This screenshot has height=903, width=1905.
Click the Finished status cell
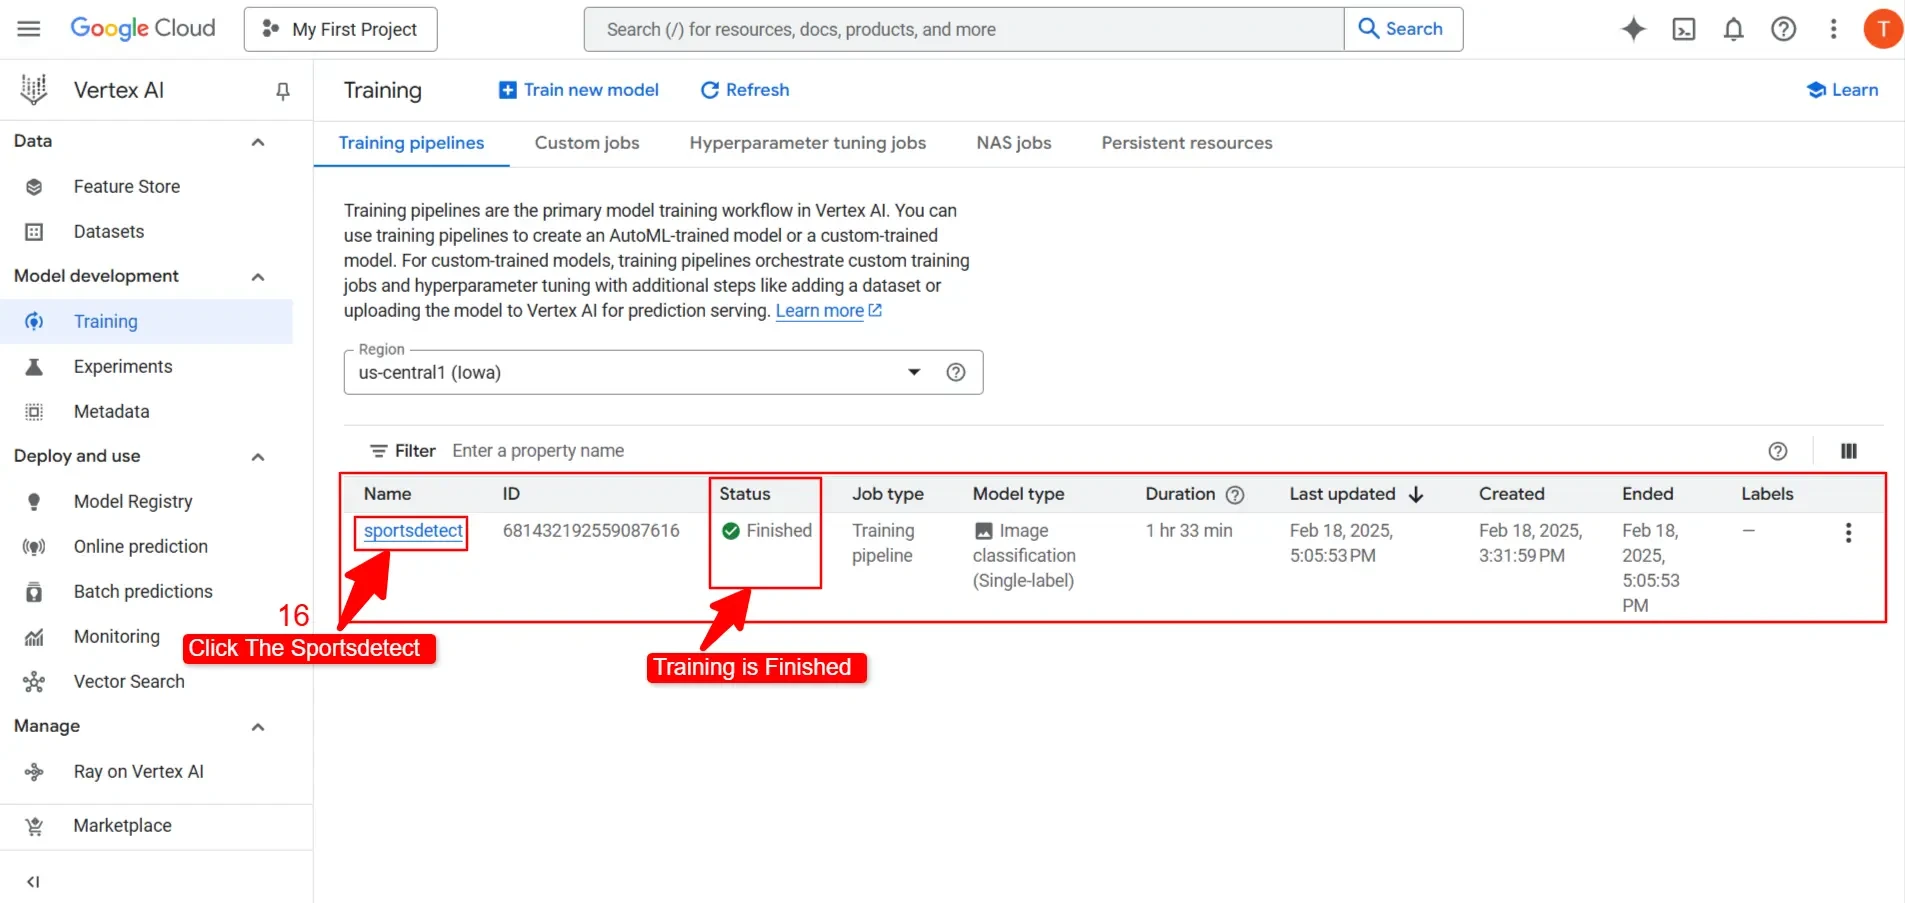(x=766, y=531)
